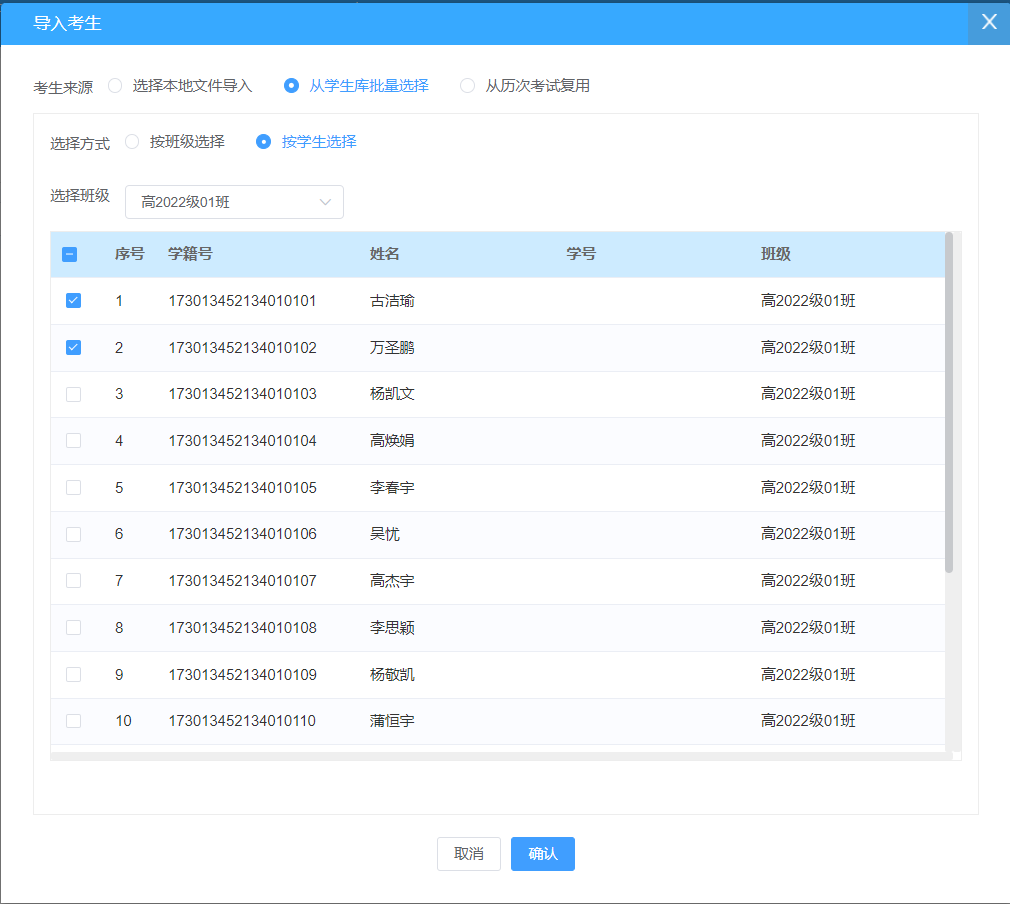Viewport: 1010px width, 904px height.
Task: Click the 班级 column header
Action: tap(776, 254)
